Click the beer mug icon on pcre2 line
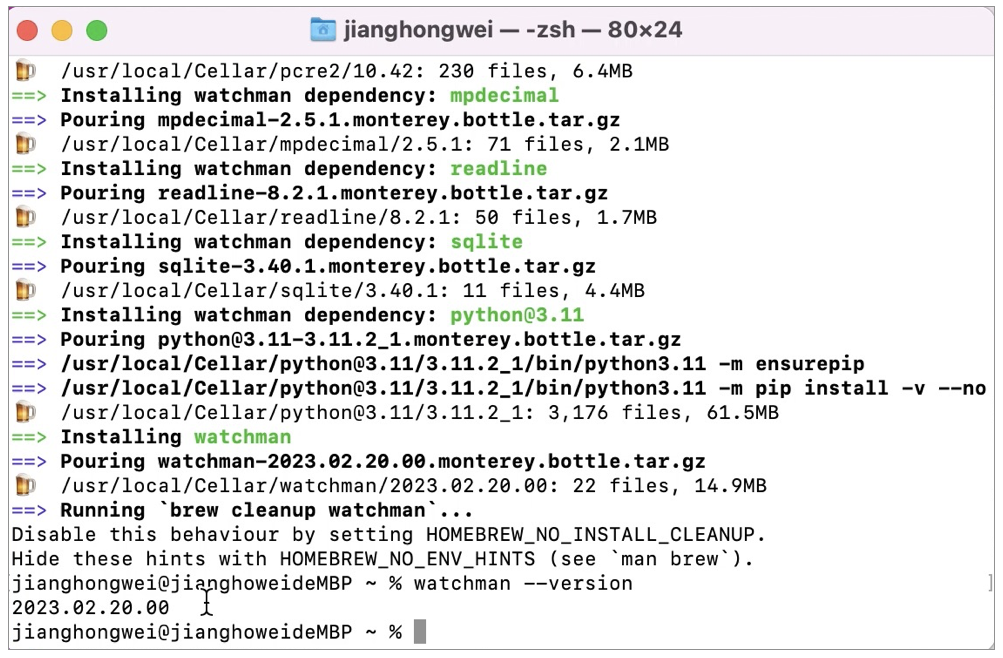Screen dimensions: 1003x658 tap(25, 70)
